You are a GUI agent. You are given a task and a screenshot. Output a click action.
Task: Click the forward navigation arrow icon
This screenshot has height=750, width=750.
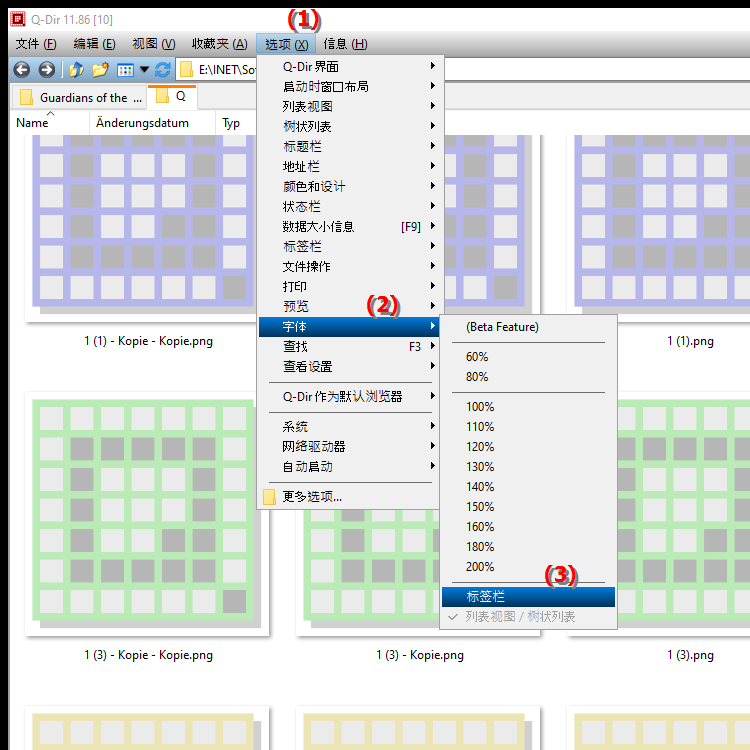click(x=46, y=70)
